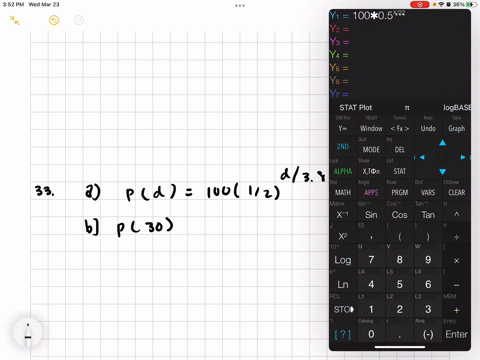Click the question mark help key
Screen dimensions: 480x360
(343, 334)
